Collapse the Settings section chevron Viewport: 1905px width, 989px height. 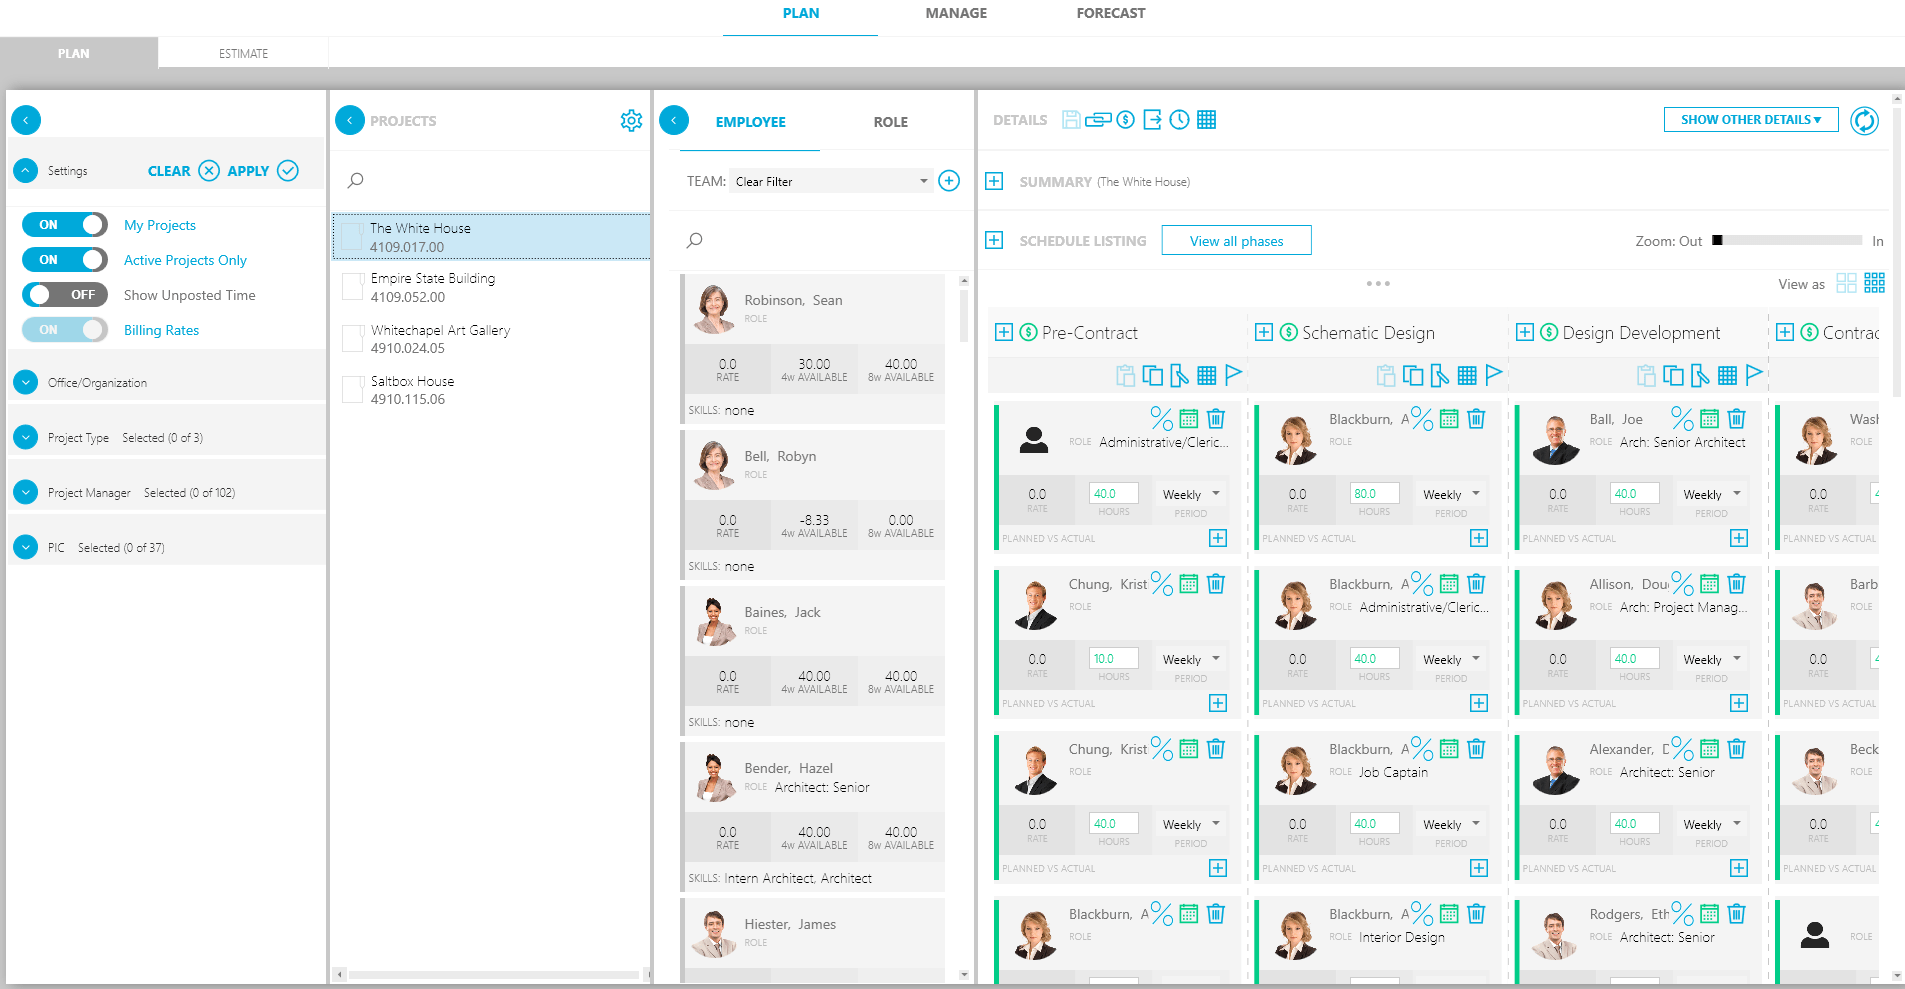pos(26,171)
